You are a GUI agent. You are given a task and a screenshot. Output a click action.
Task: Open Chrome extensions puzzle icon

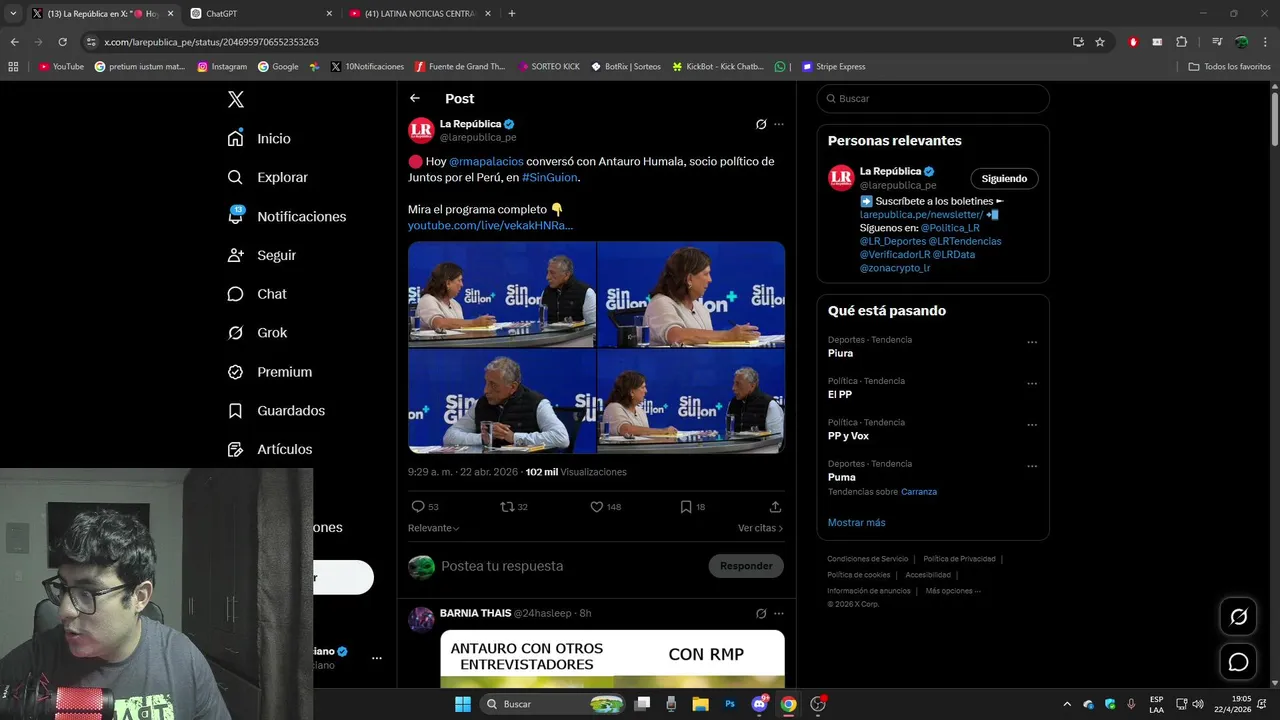pyautogui.click(x=1181, y=42)
